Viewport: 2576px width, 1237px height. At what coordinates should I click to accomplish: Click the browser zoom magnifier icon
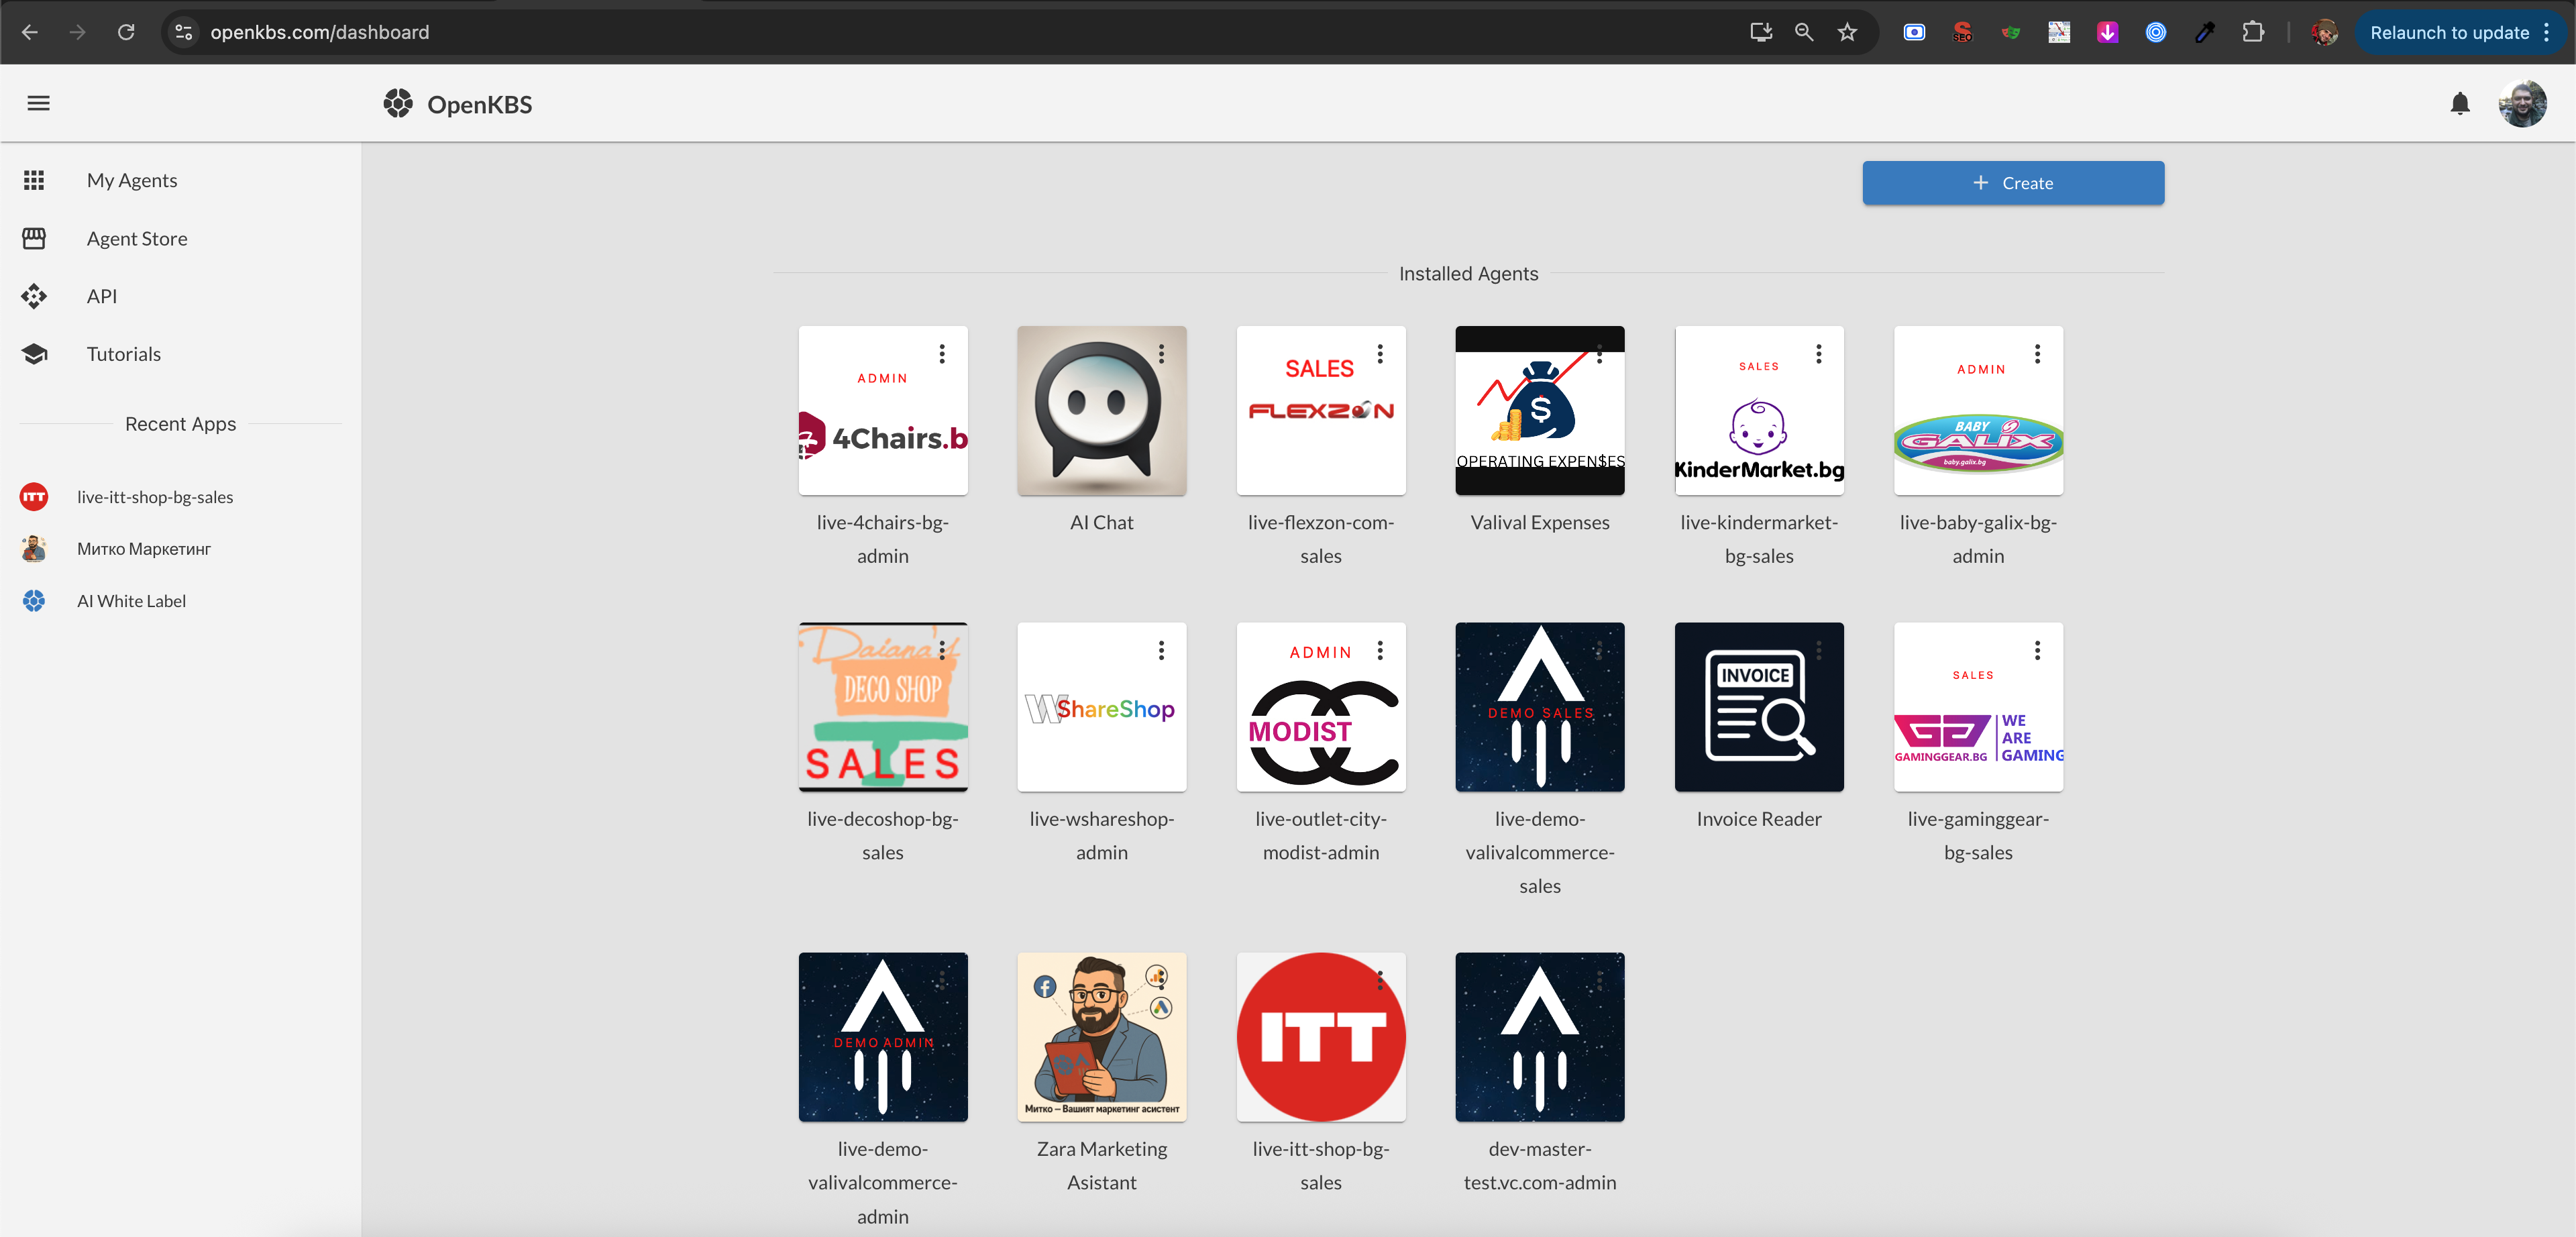tap(1804, 32)
